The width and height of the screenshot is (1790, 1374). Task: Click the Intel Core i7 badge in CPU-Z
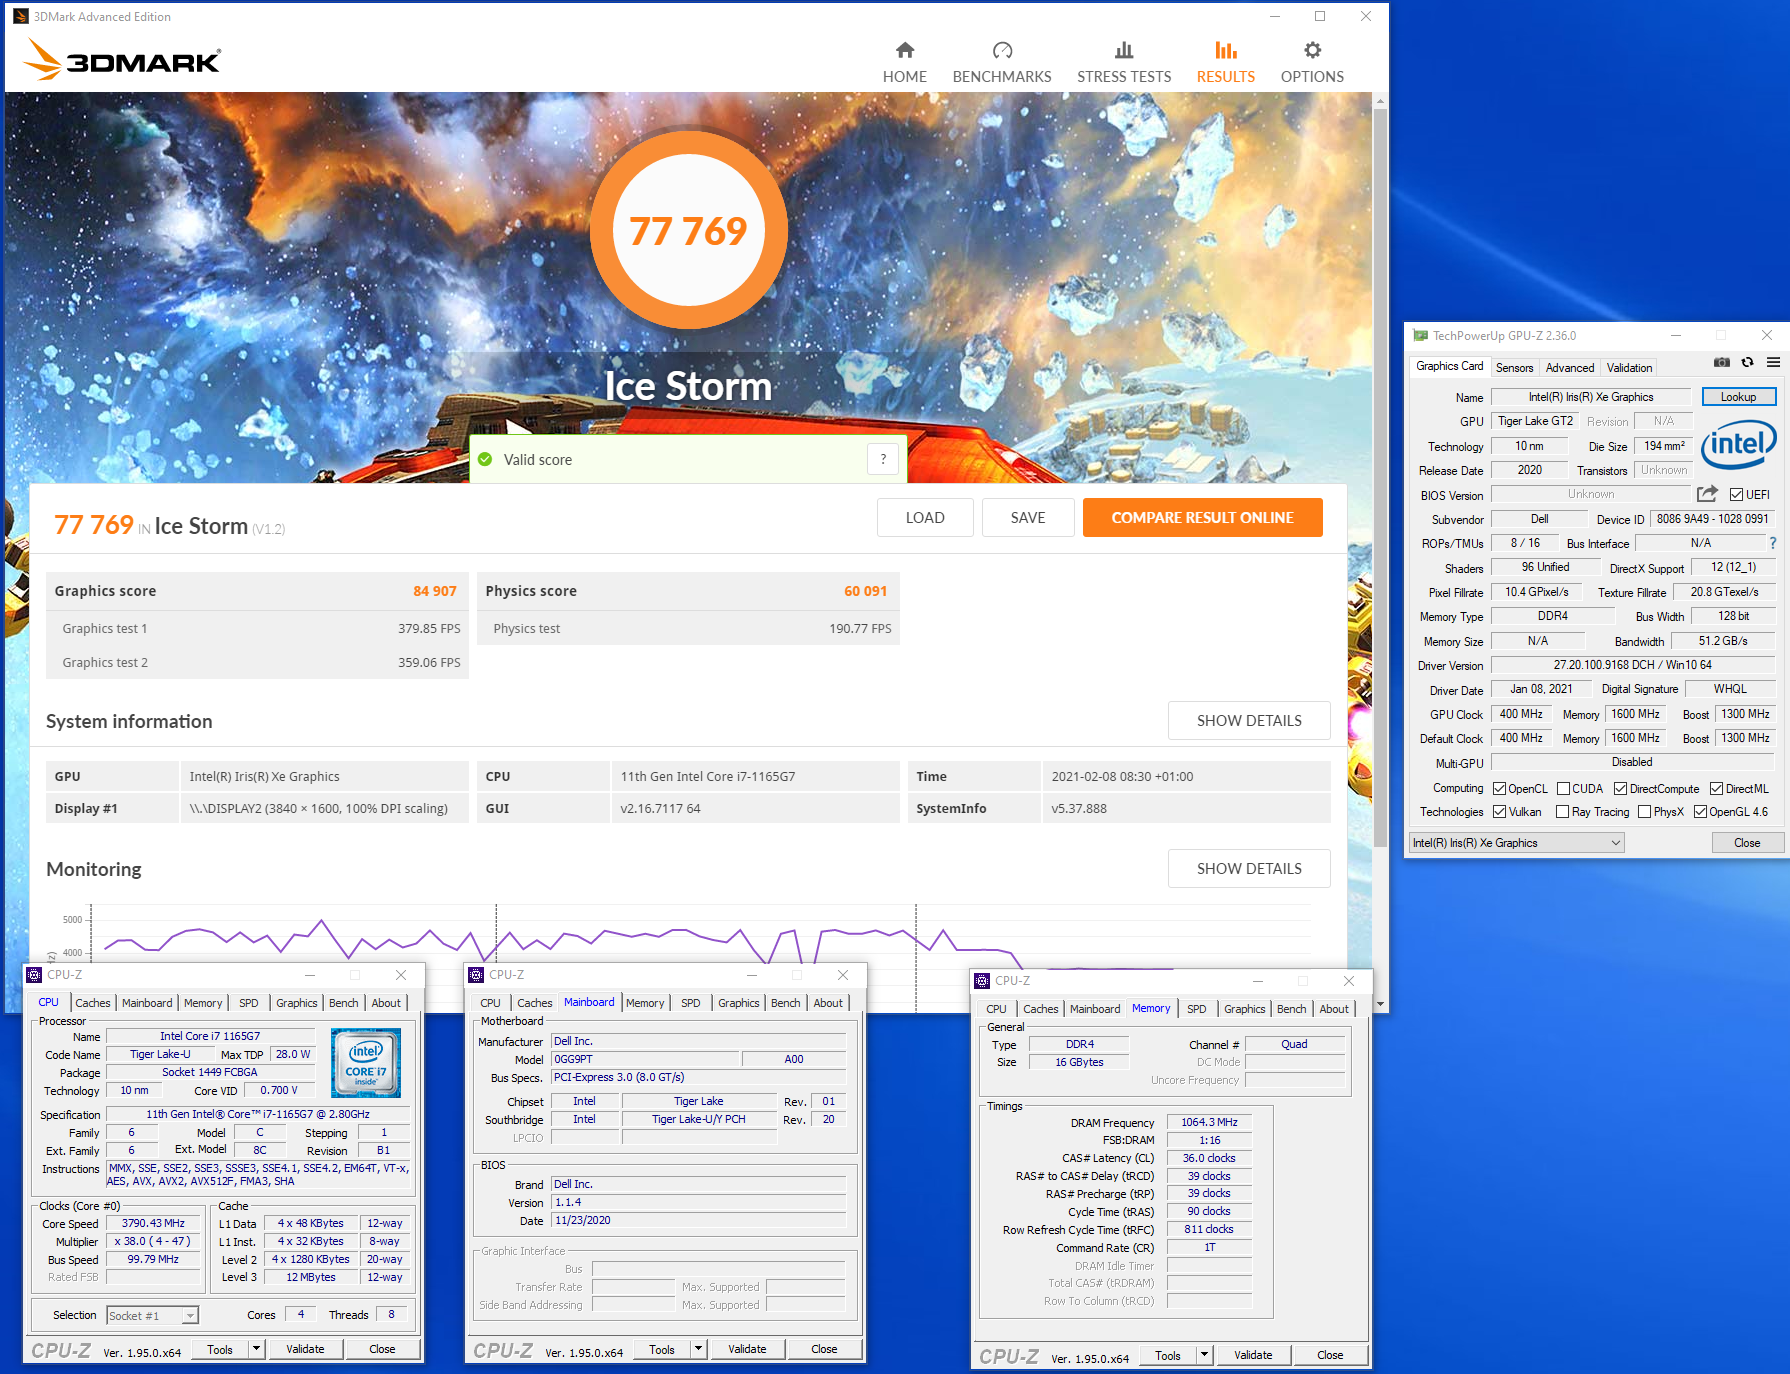pyautogui.click(x=366, y=1063)
